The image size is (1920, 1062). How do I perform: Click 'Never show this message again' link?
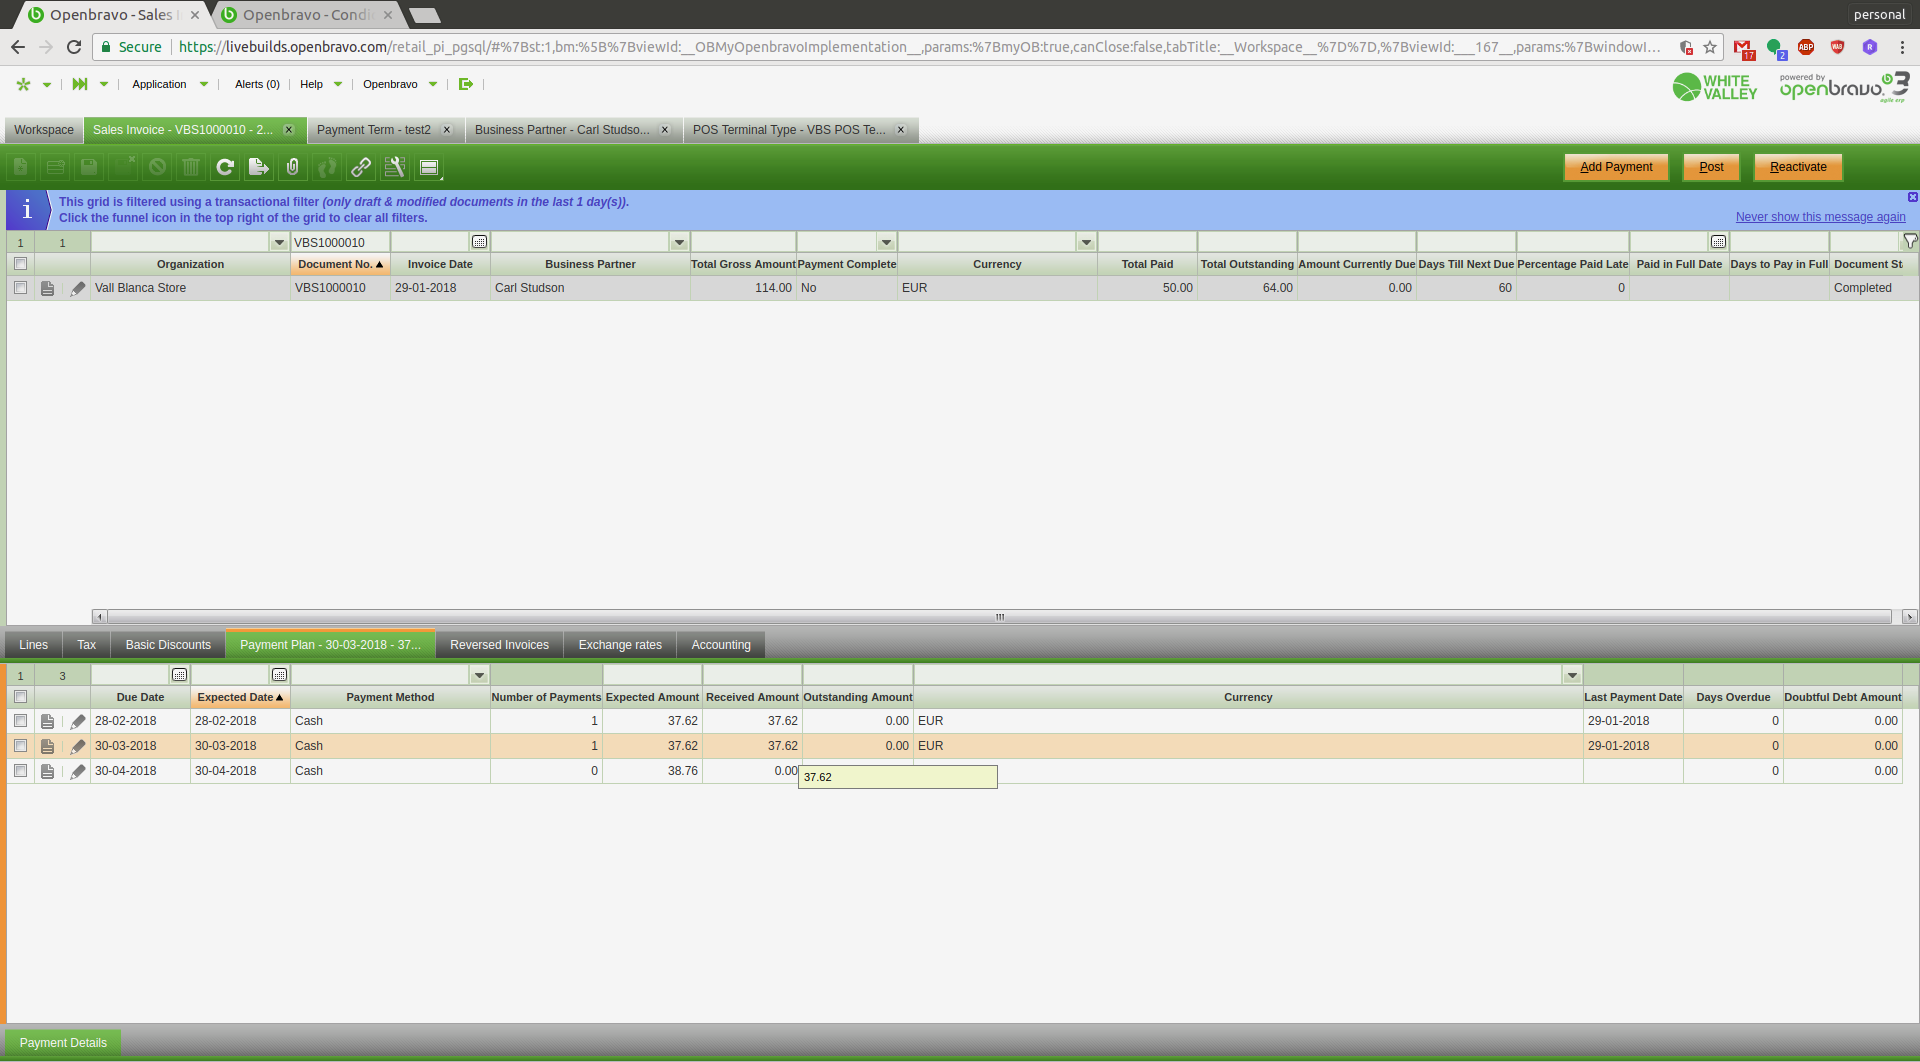[x=1820, y=217]
